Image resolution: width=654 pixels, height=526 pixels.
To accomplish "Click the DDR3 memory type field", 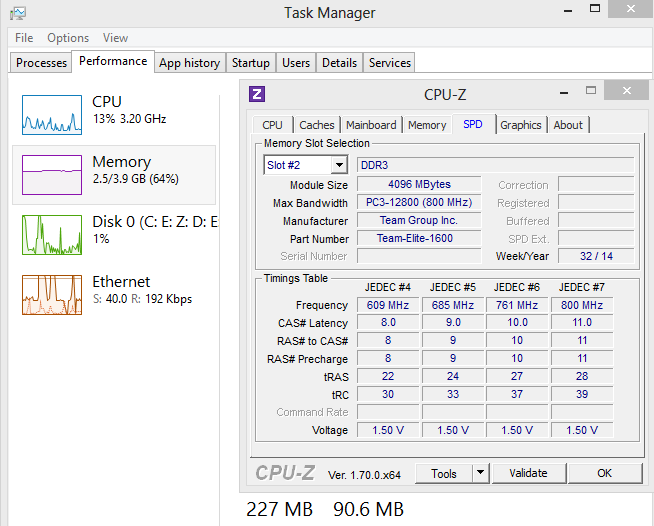I will coord(496,165).
